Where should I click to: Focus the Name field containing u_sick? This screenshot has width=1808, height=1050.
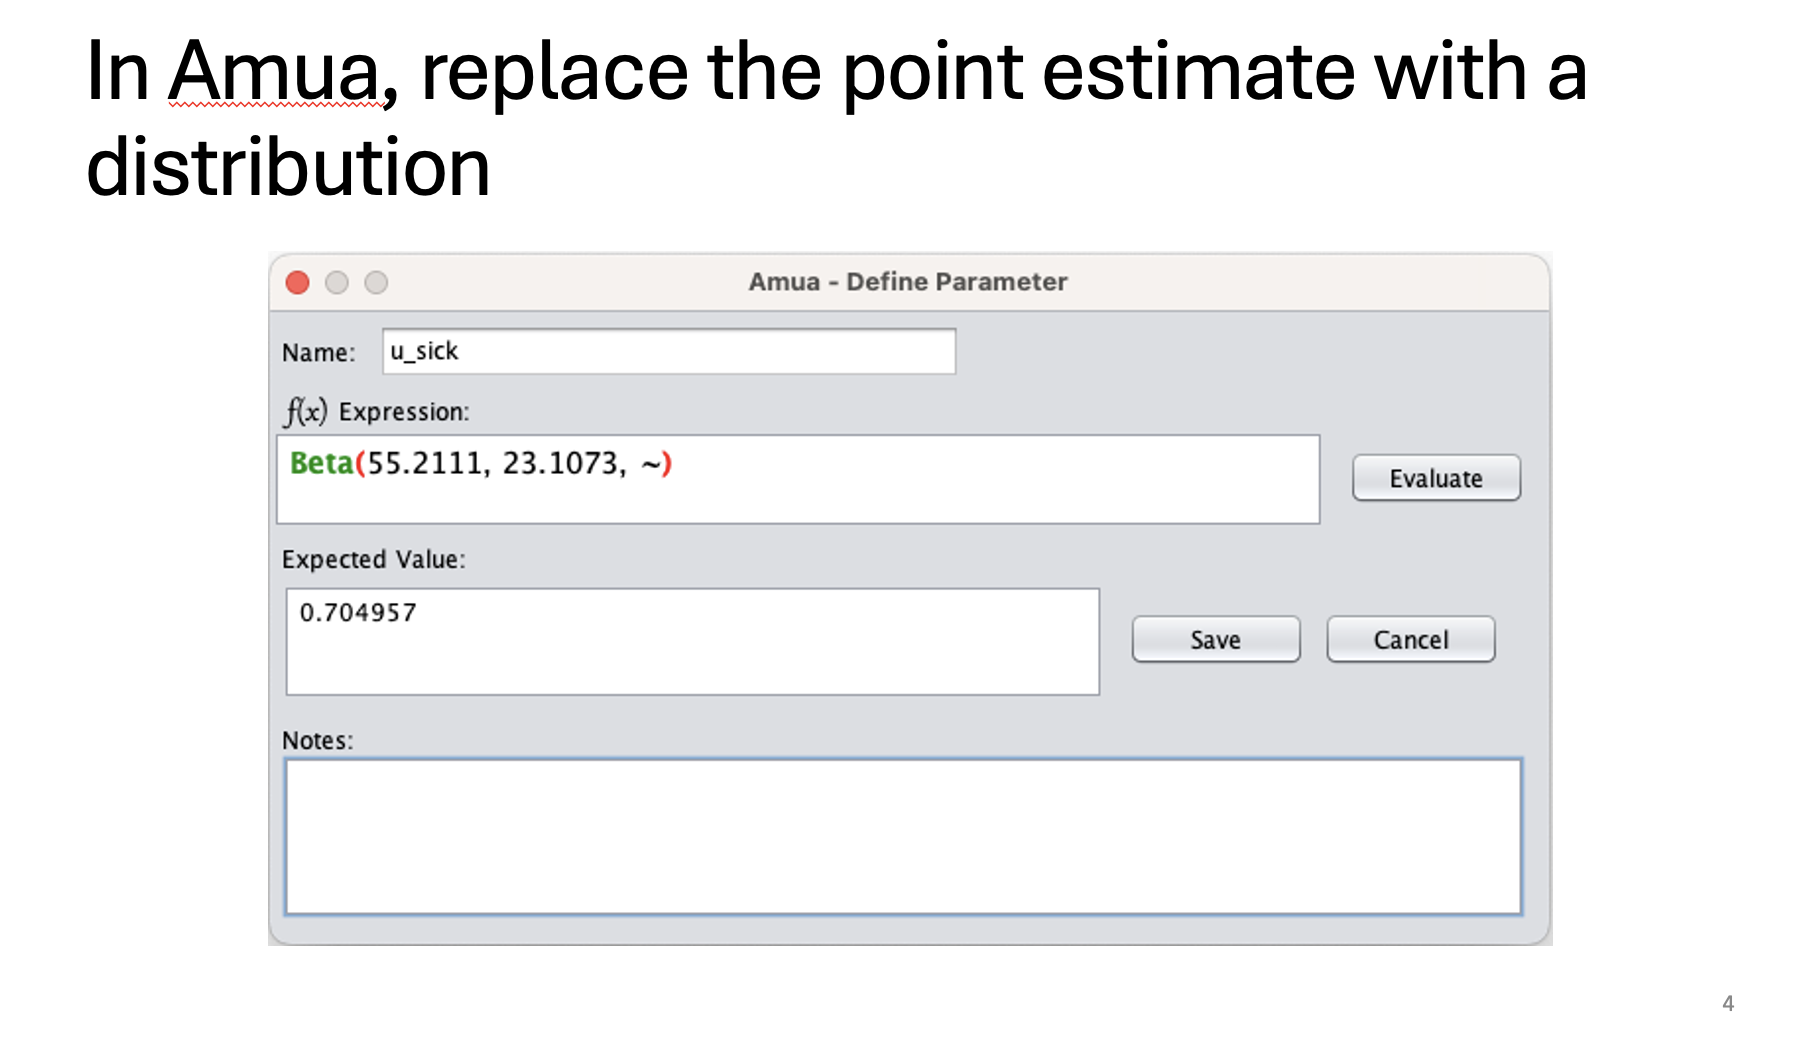668,352
